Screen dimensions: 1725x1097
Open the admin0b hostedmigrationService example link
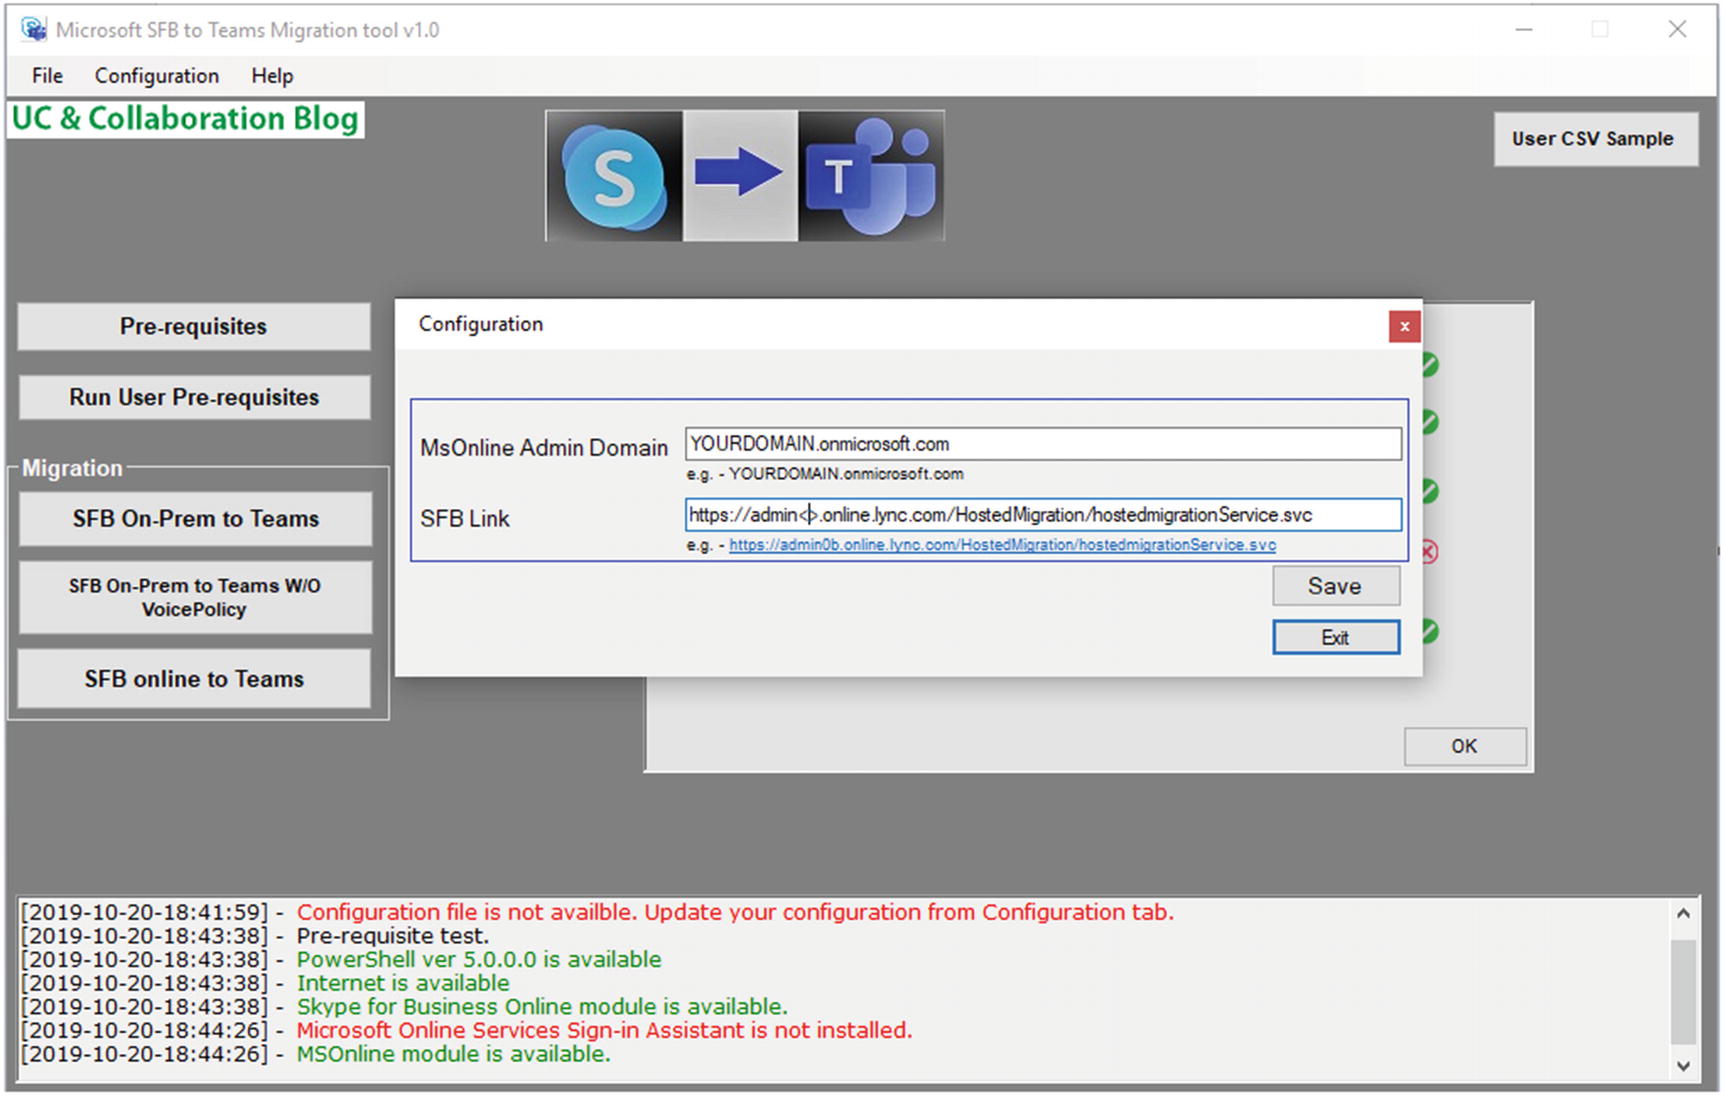point(1002,545)
